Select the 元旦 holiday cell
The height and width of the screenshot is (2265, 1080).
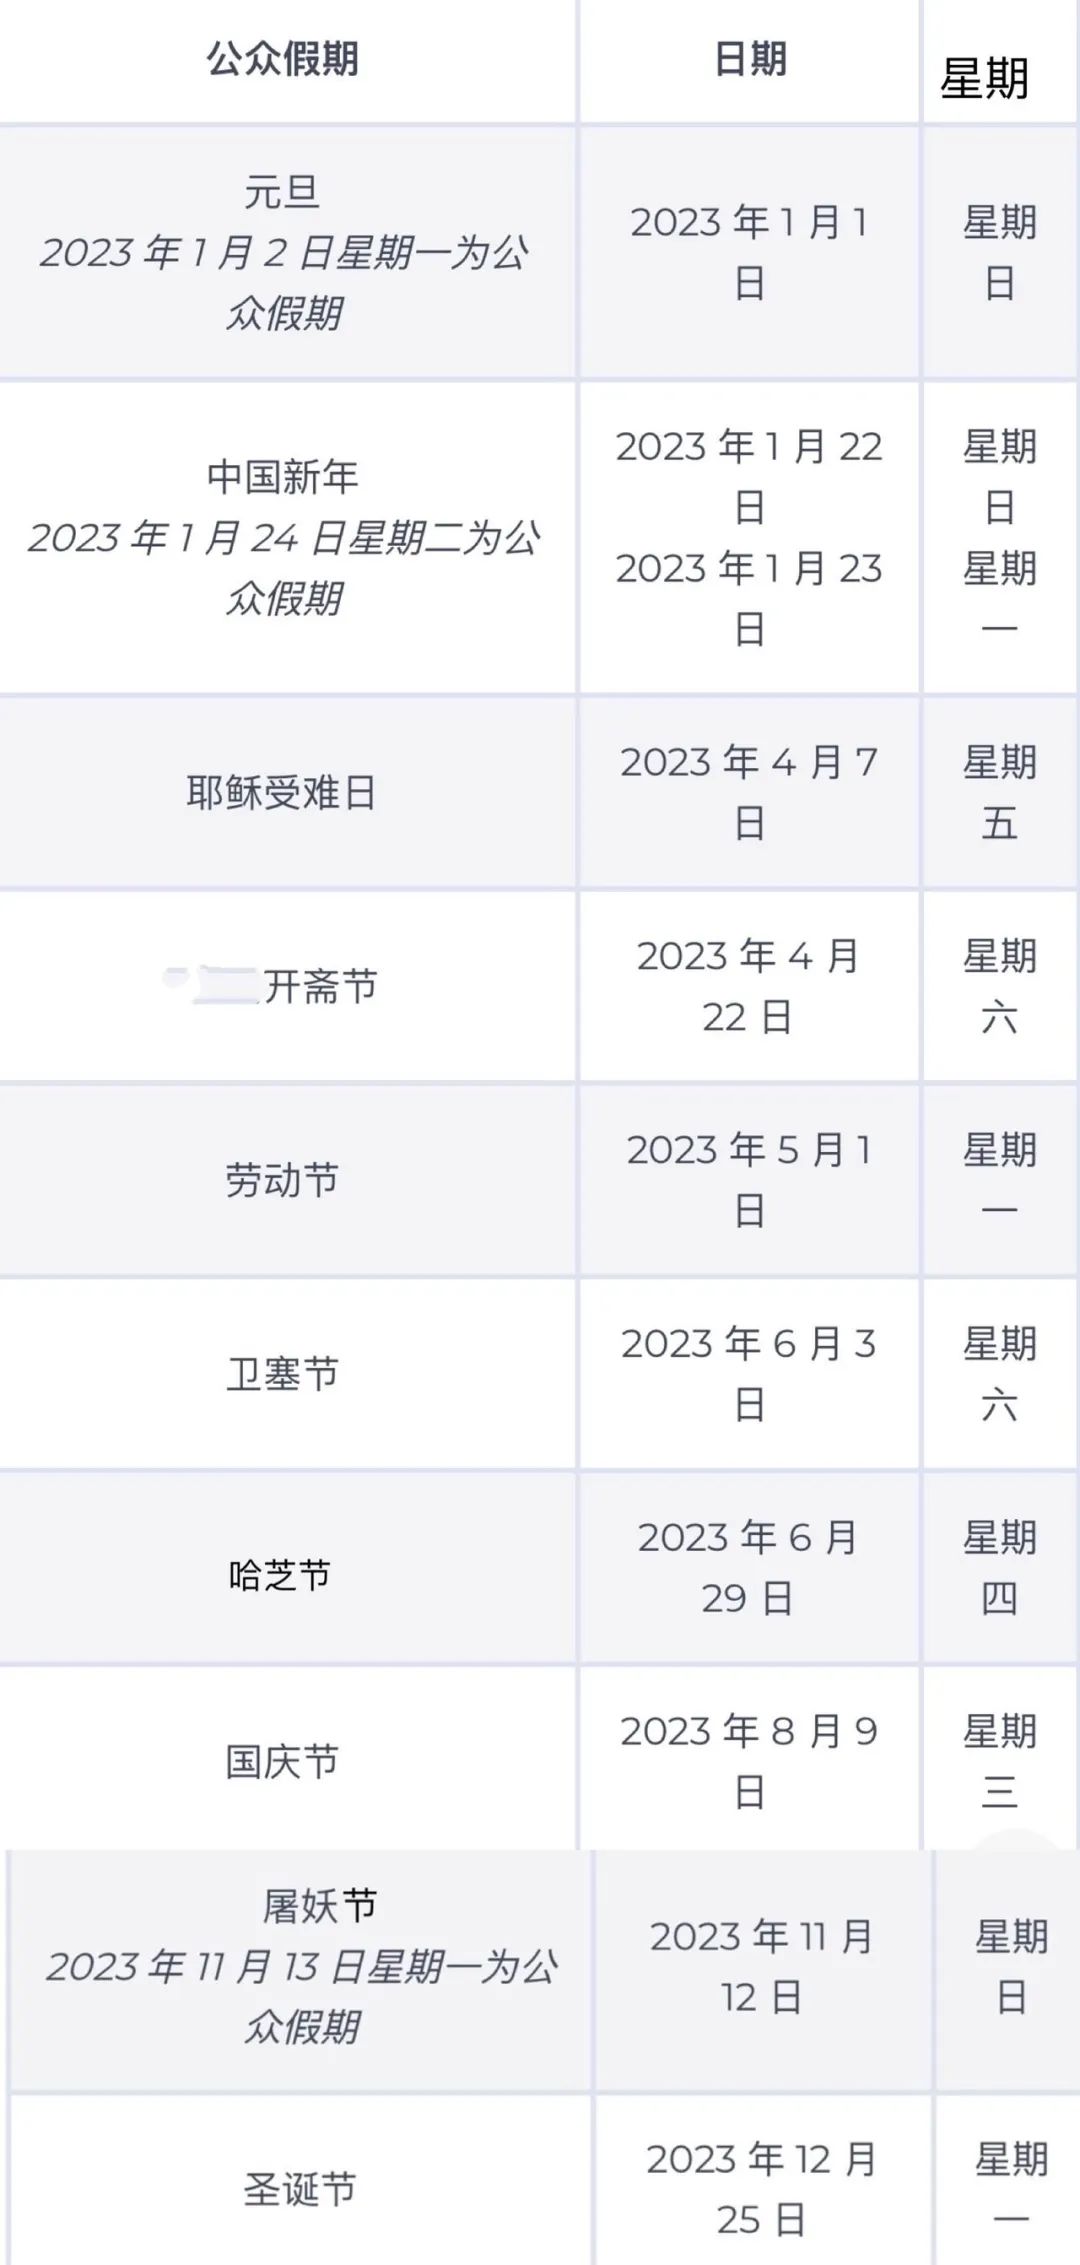coord(282,191)
